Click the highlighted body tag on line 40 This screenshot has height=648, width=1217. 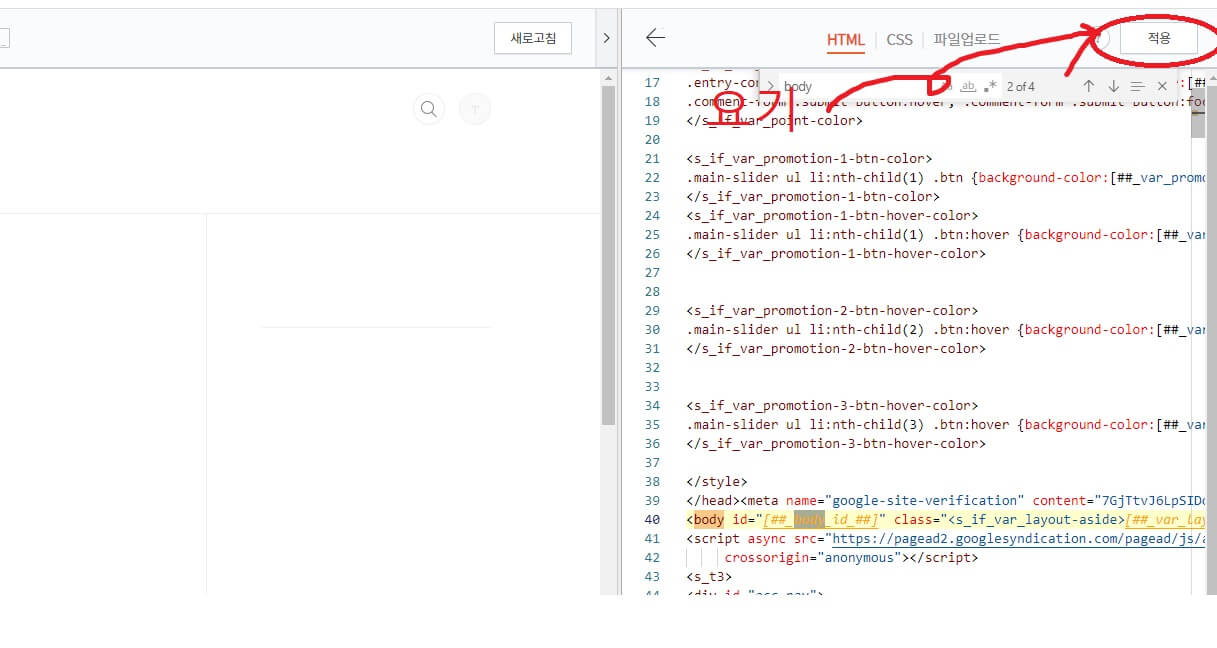(709, 519)
